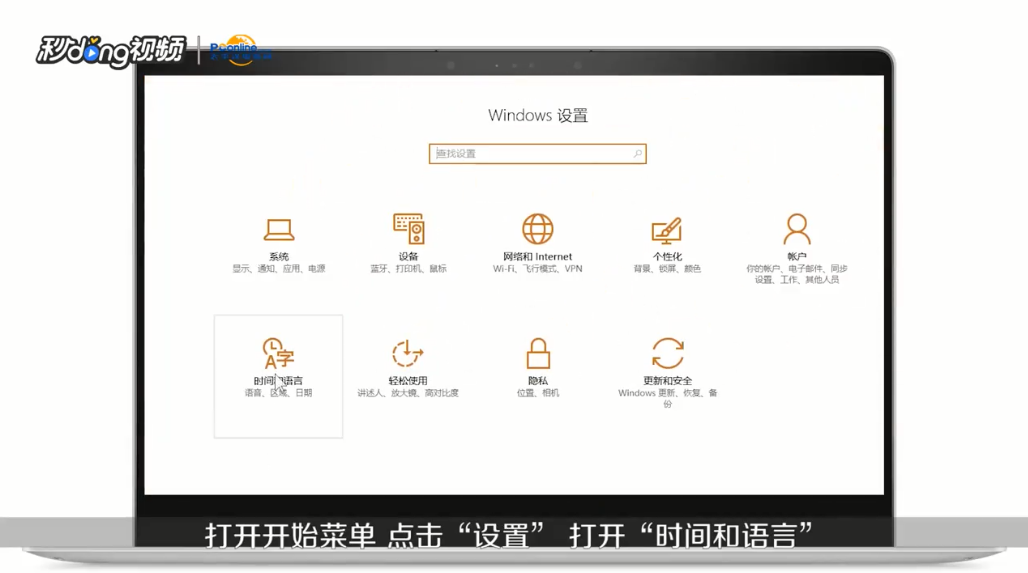Open the 时间和语言 clock icon
Image resolution: width=1028 pixels, height=573 pixels.
278,353
